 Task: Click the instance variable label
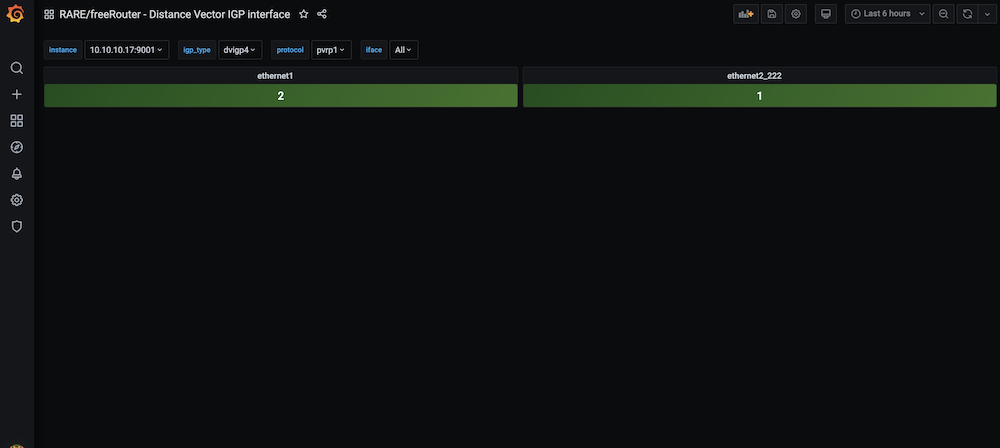pos(62,50)
